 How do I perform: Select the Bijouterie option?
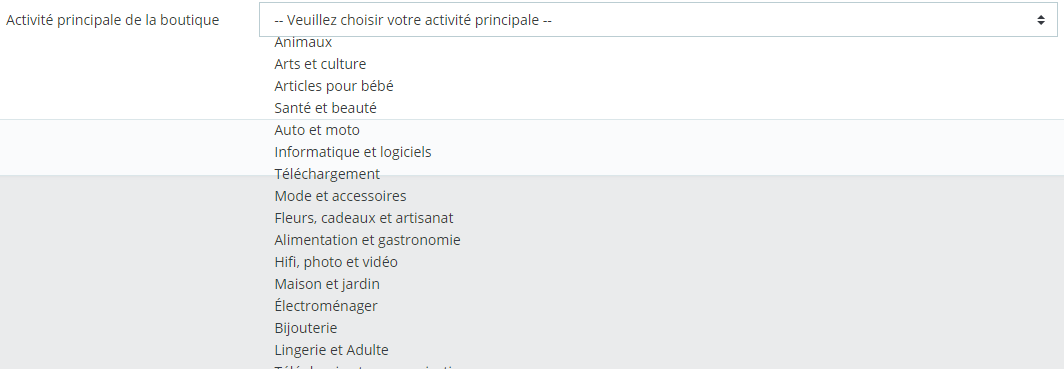click(x=305, y=328)
